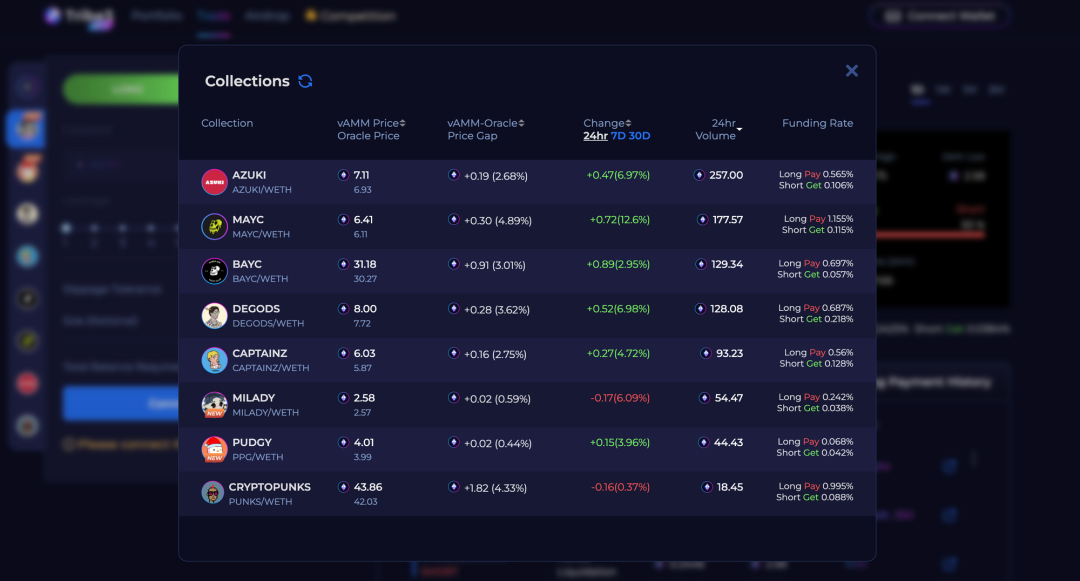Screen dimensions: 1080x581
Task: Switch change period to 7D
Action: [x=618, y=136]
